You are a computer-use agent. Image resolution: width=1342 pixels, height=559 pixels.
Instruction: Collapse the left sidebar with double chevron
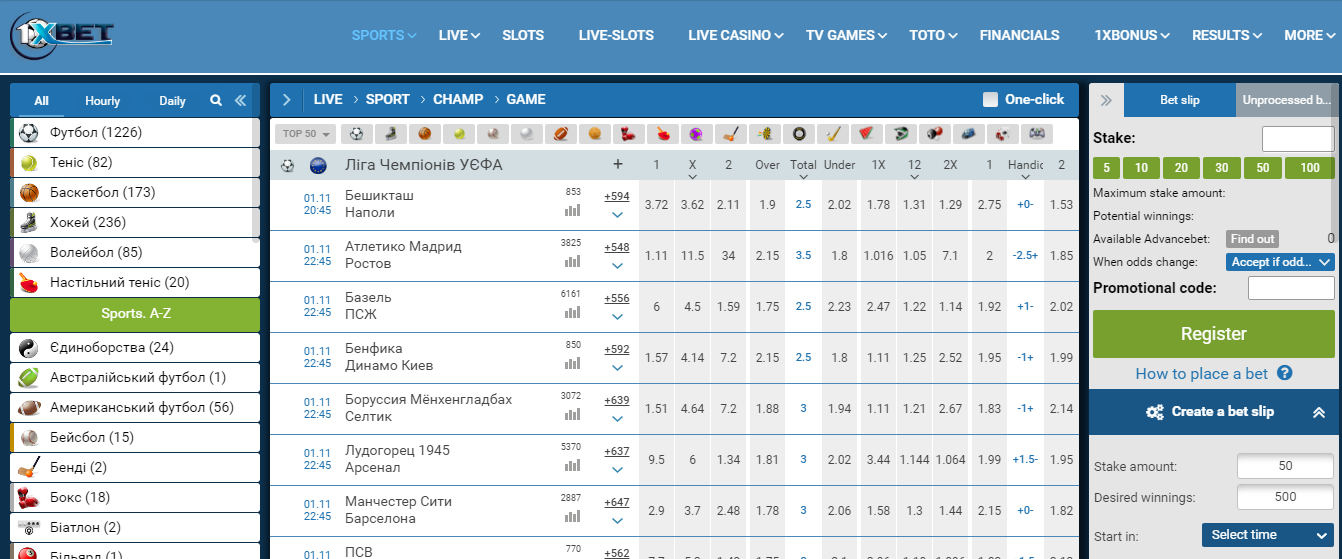tap(240, 100)
